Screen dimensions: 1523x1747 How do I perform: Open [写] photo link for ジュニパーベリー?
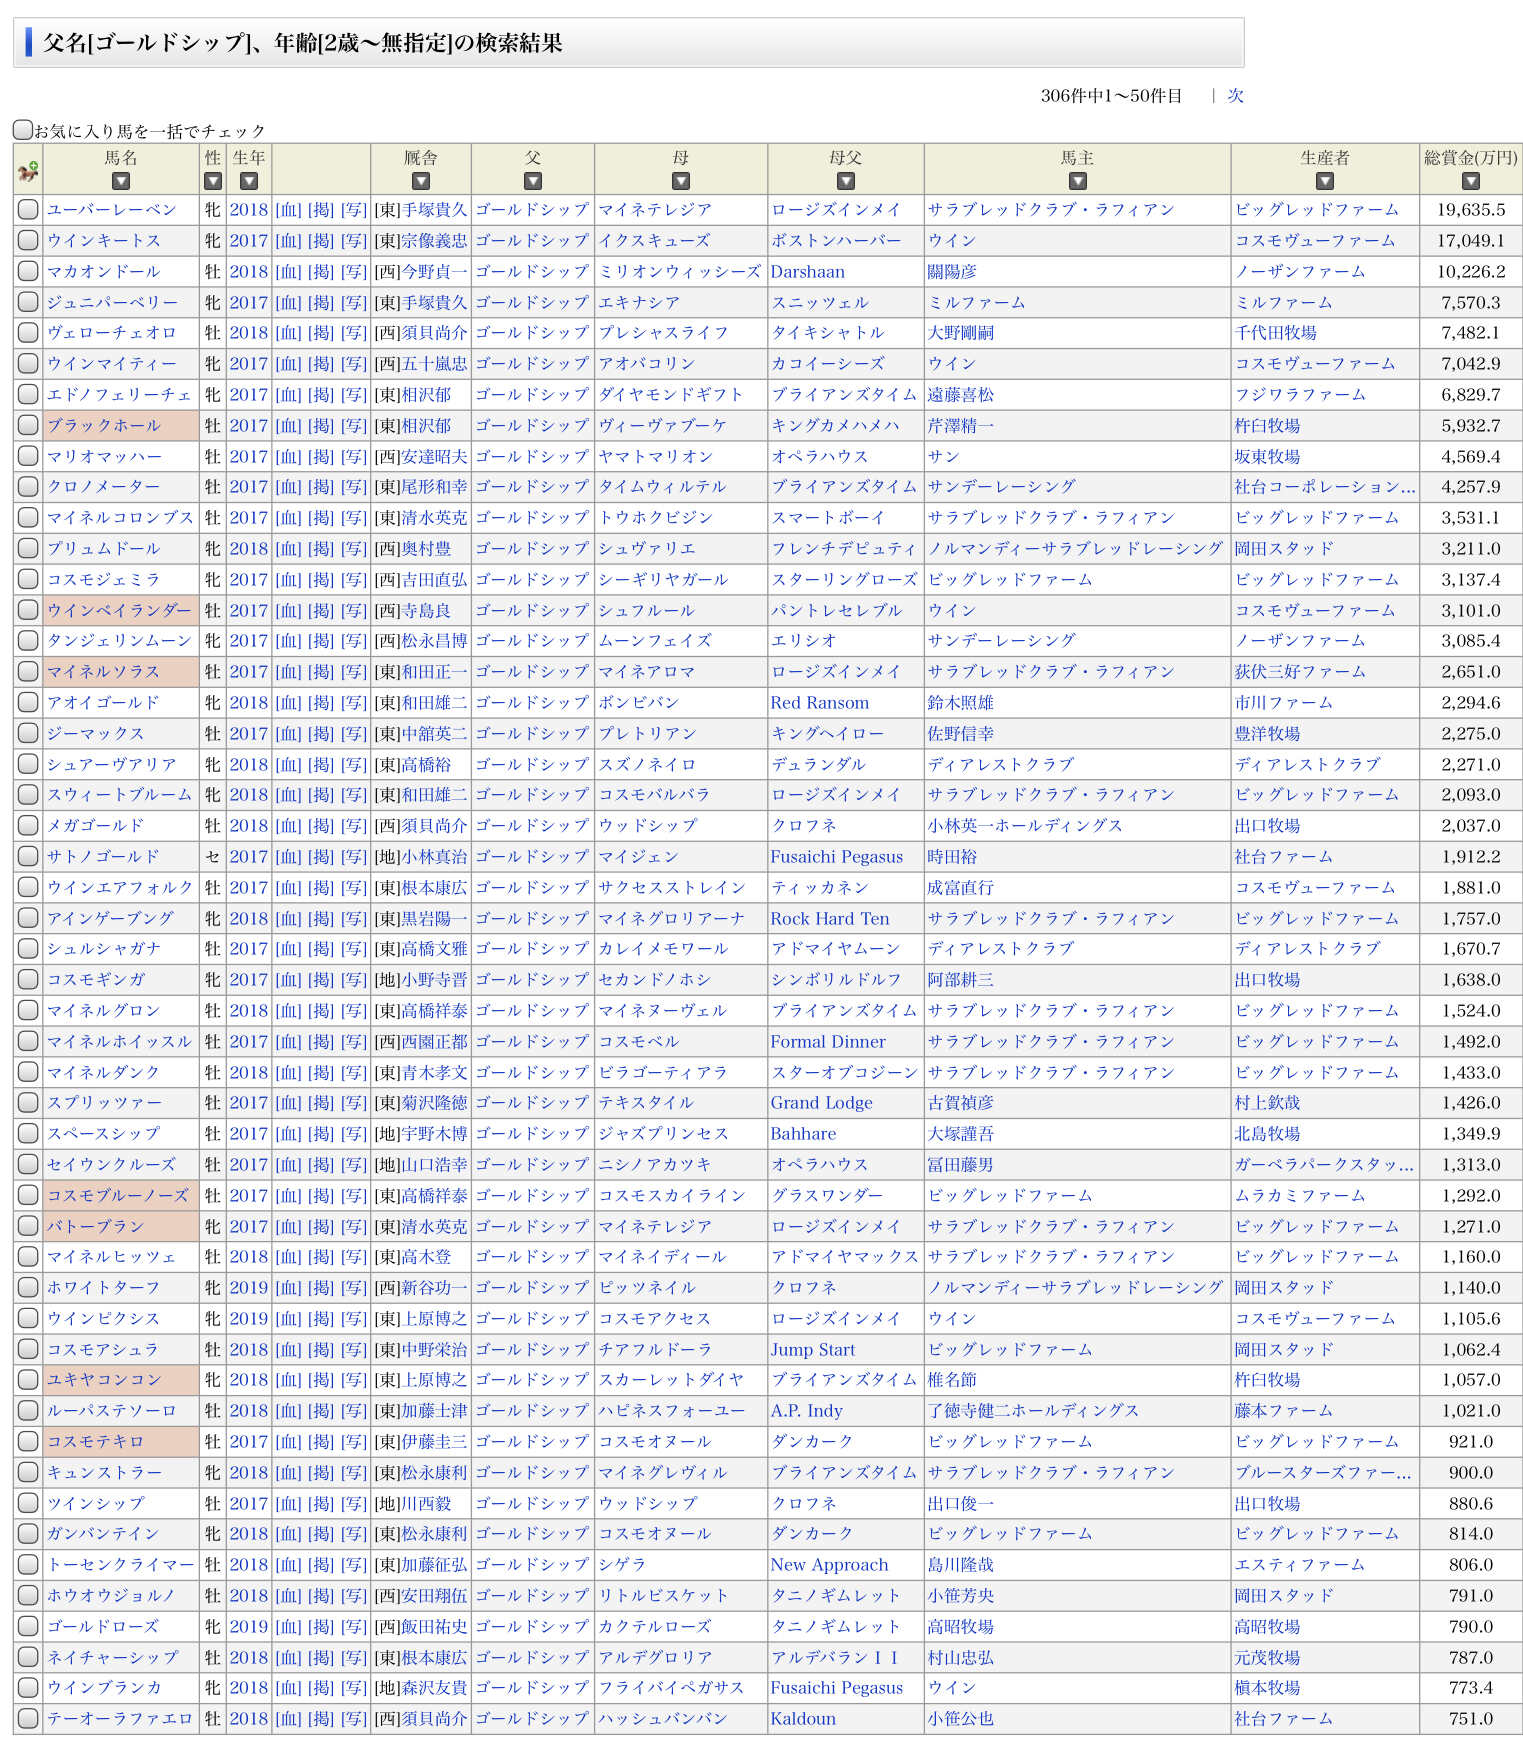[x=354, y=303]
